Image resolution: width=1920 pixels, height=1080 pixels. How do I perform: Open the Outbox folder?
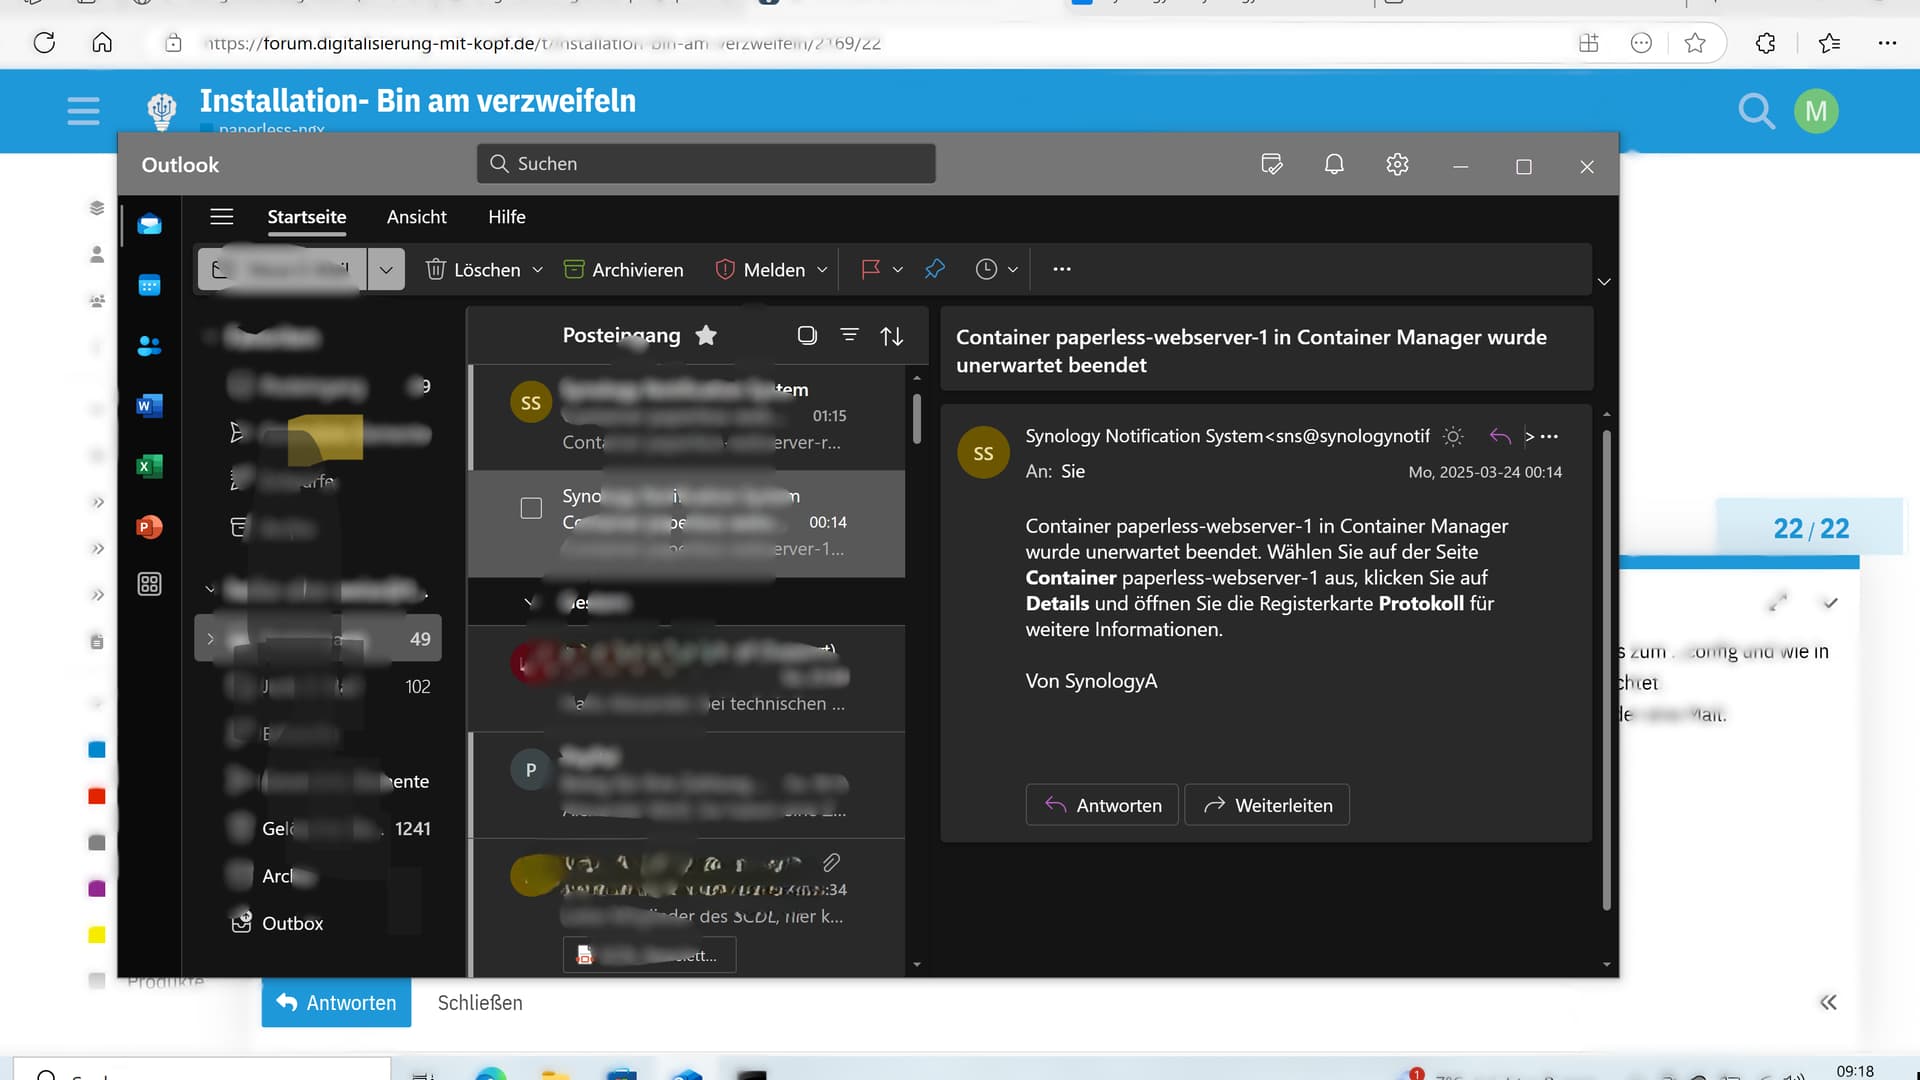(x=318, y=923)
